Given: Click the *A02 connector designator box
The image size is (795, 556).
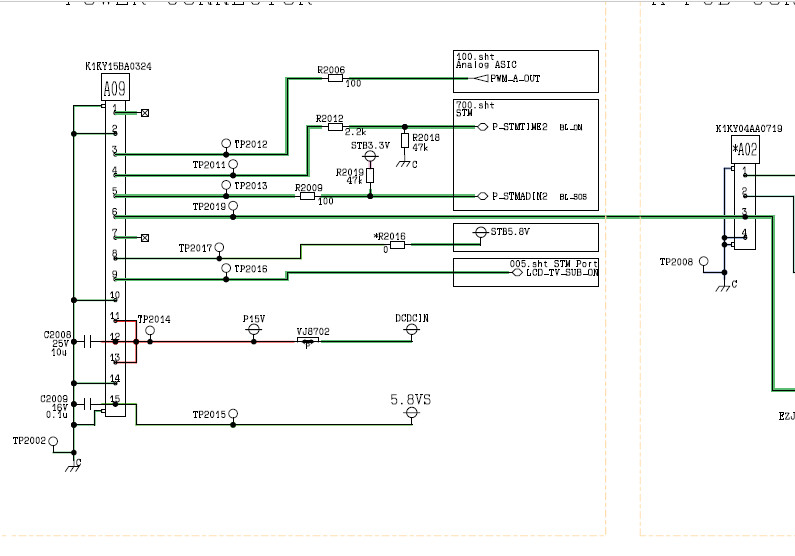Looking at the screenshot, I should [745, 150].
